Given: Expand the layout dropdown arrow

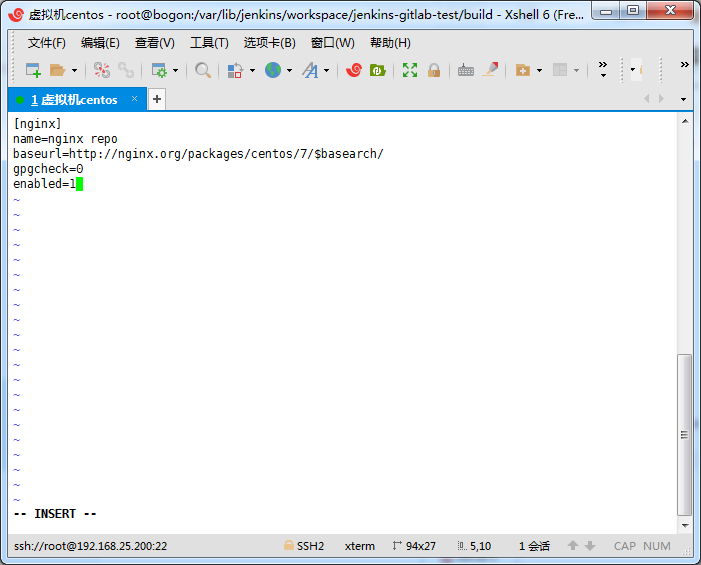Looking at the screenshot, I should tap(576, 70).
